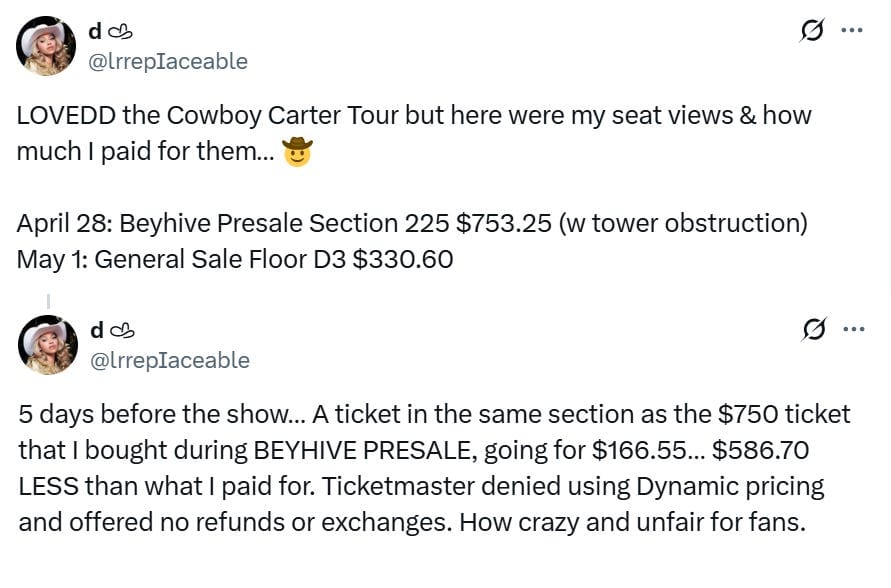
Task: Click the line listing the May 1 ticket price
Action: (x=230, y=259)
